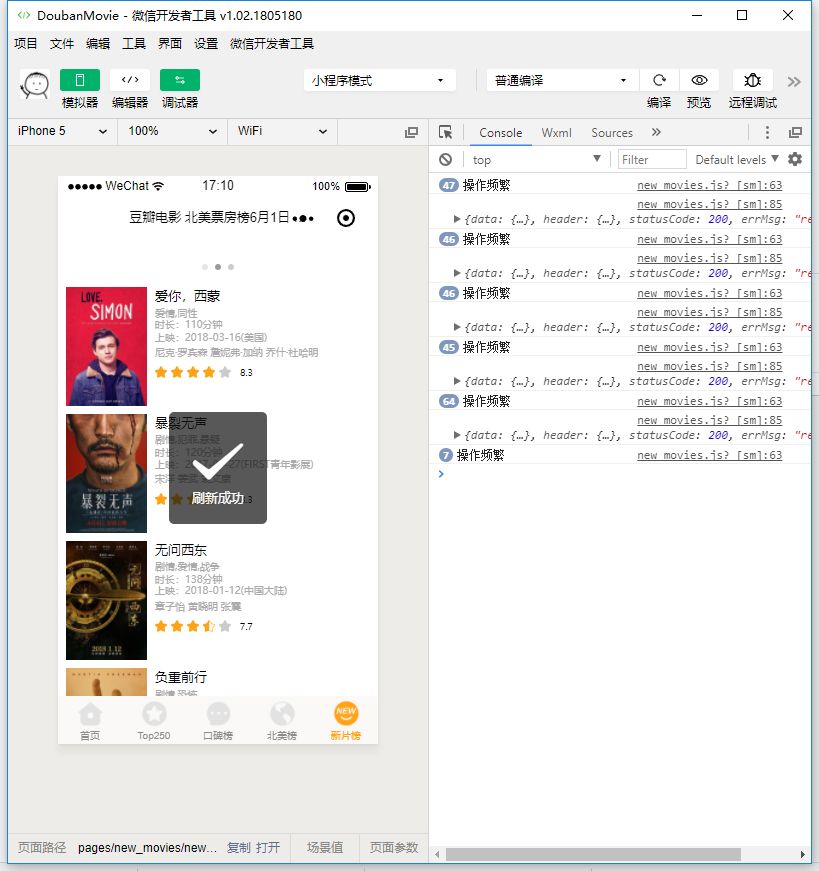Click the inspect element picker icon
Image resolution: width=819 pixels, height=871 pixels.
[446, 132]
